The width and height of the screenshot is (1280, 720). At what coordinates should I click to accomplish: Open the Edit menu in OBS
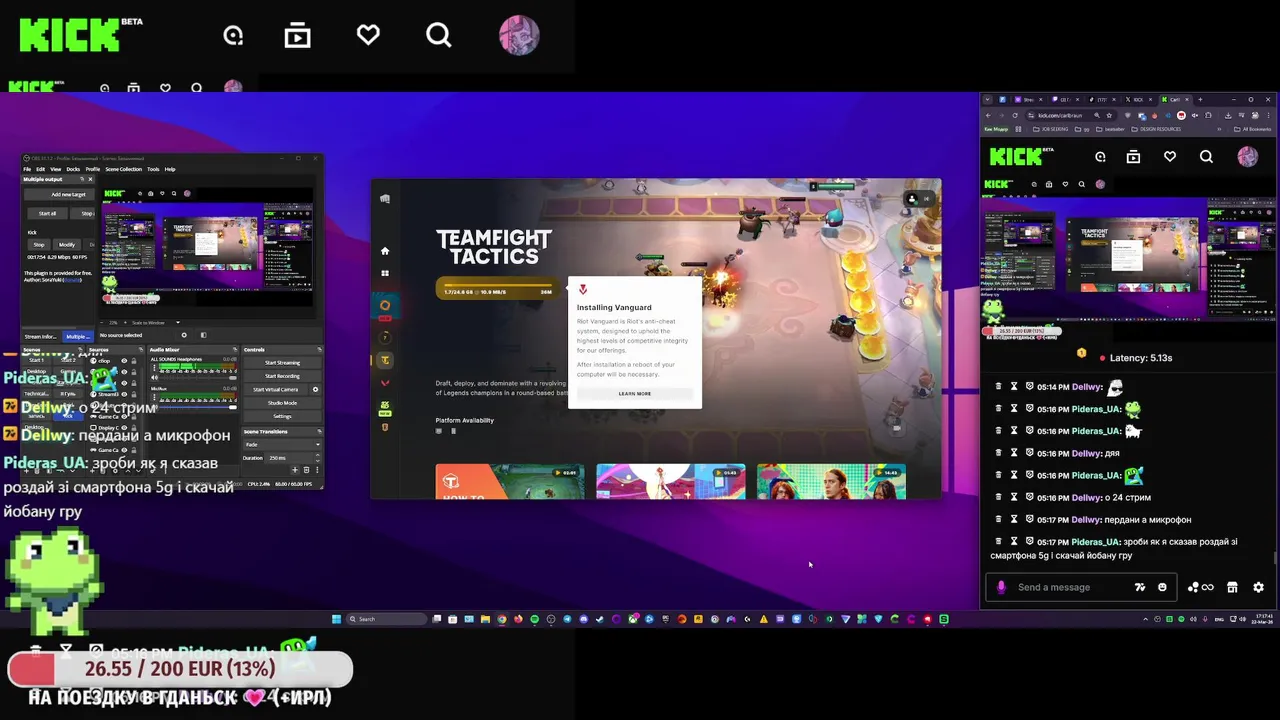click(40, 169)
